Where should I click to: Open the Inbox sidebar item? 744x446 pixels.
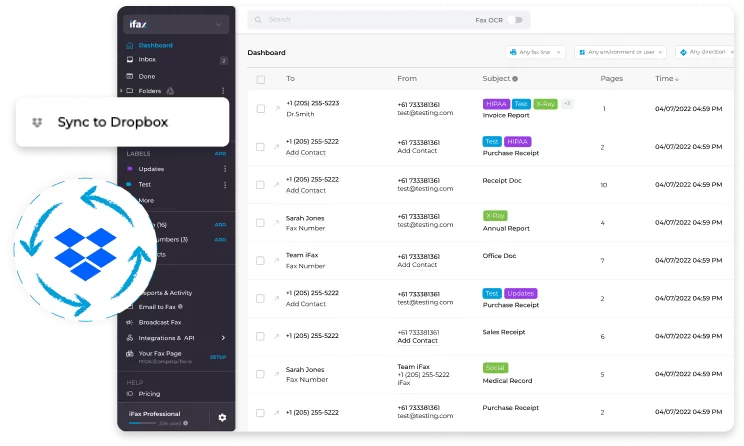(x=147, y=60)
